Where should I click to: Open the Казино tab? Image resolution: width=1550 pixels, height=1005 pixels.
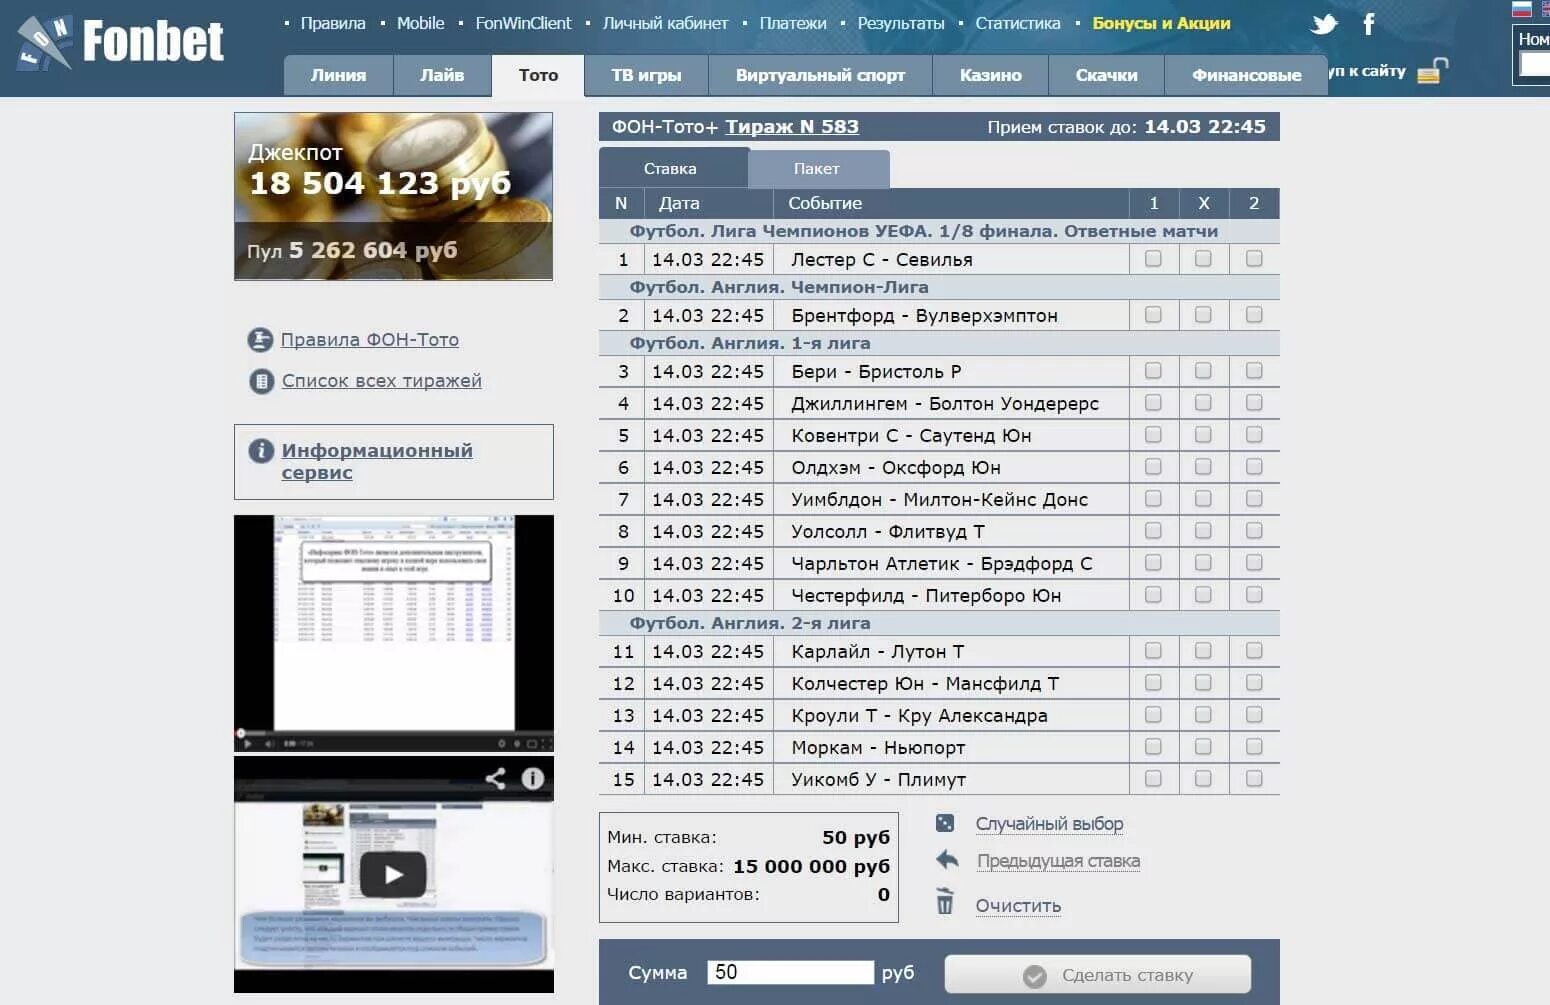coord(990,76)
